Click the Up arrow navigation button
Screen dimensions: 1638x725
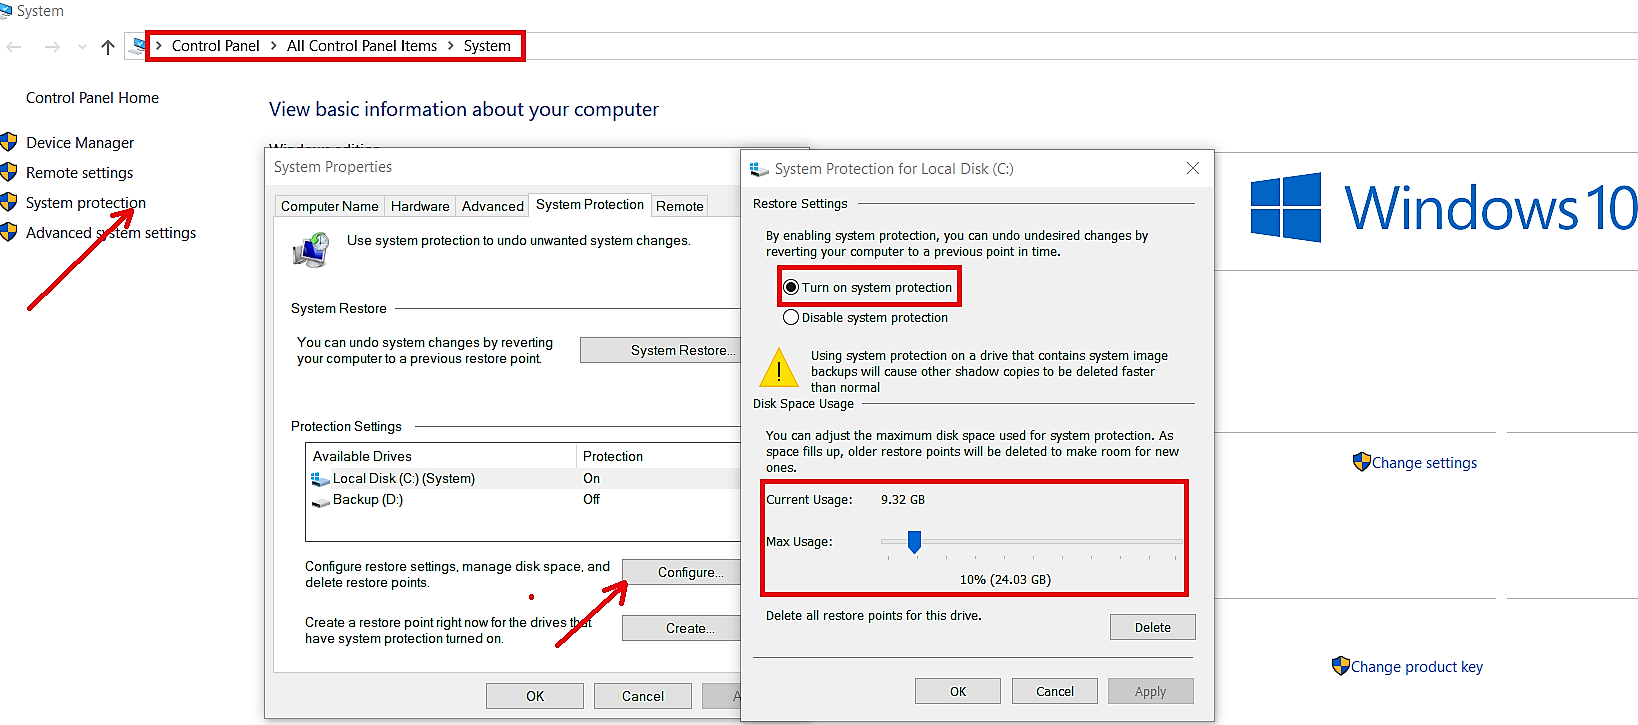click(x=108, y=47)
